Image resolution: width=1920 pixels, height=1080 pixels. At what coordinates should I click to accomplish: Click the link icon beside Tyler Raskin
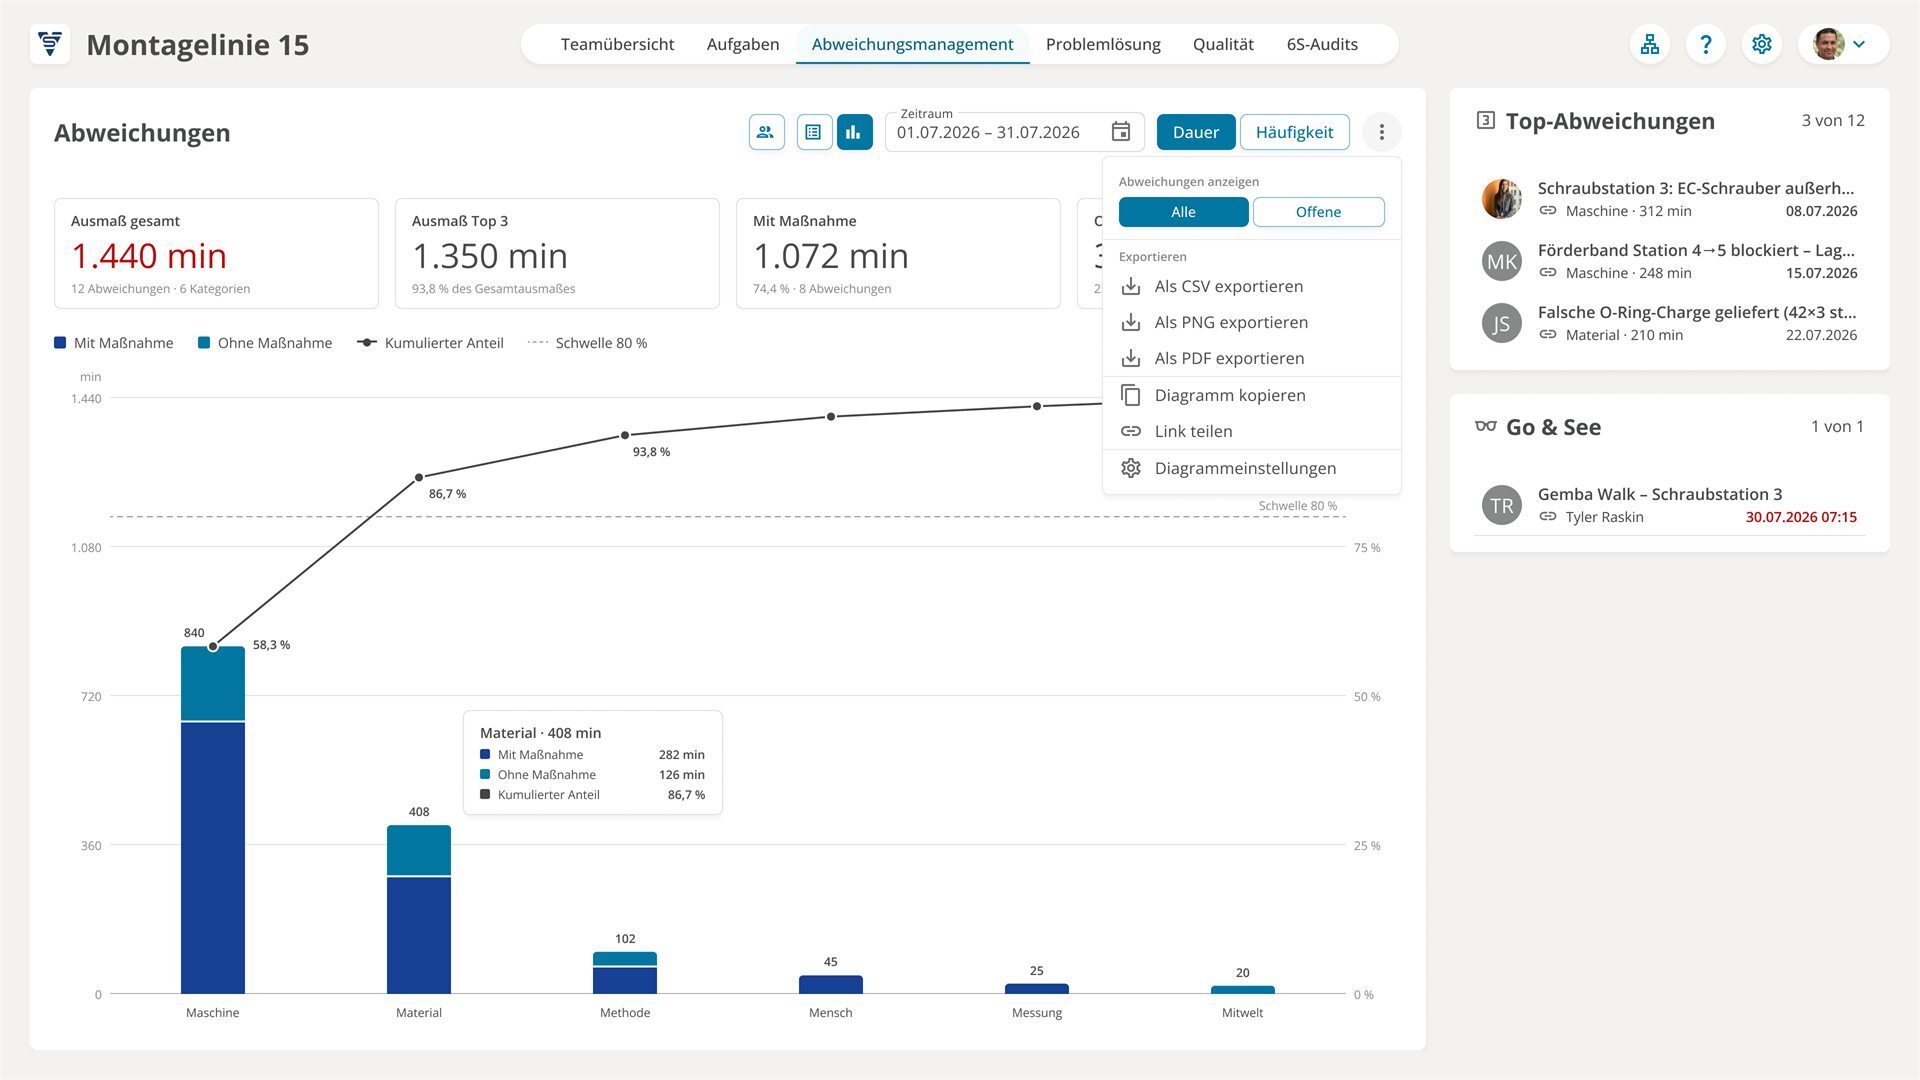[1548, 517]
